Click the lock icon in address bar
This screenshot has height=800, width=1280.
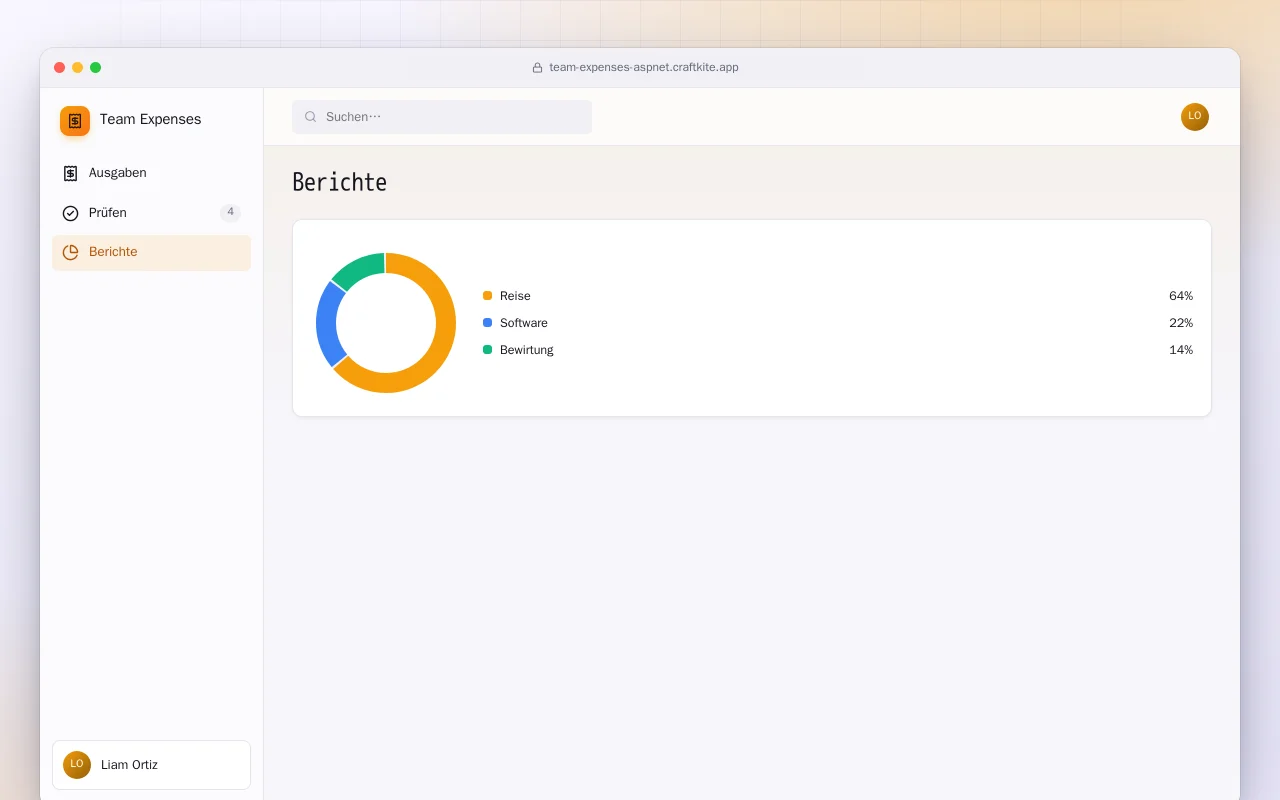pyautogui.click(x=537, y=68)
